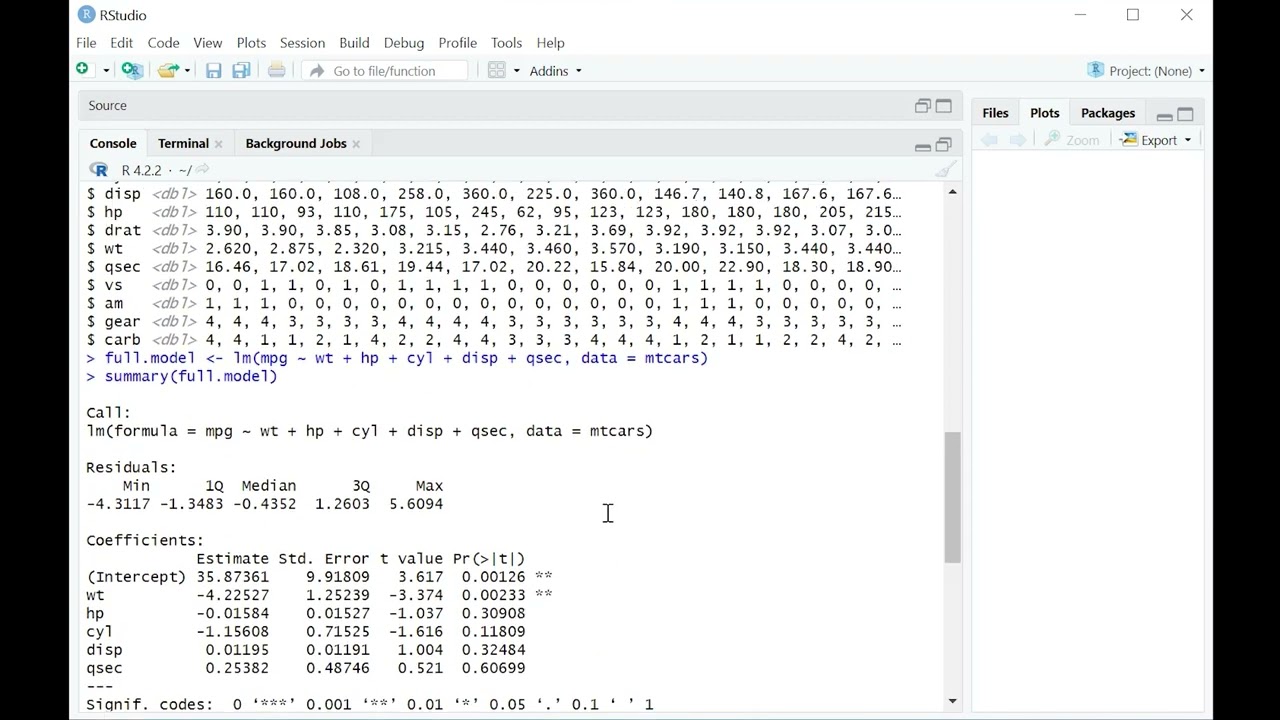
Task: Open the New File dropdown arrow
Action: [106, 71]
